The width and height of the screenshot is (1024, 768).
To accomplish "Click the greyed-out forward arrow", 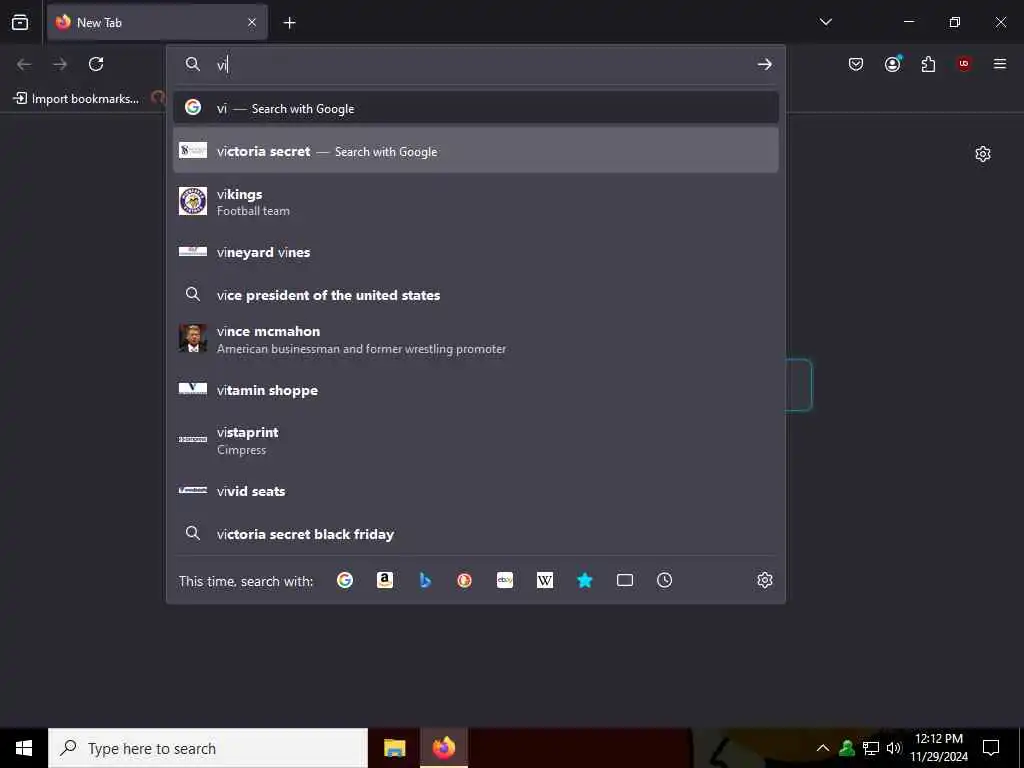I will 60,64.
